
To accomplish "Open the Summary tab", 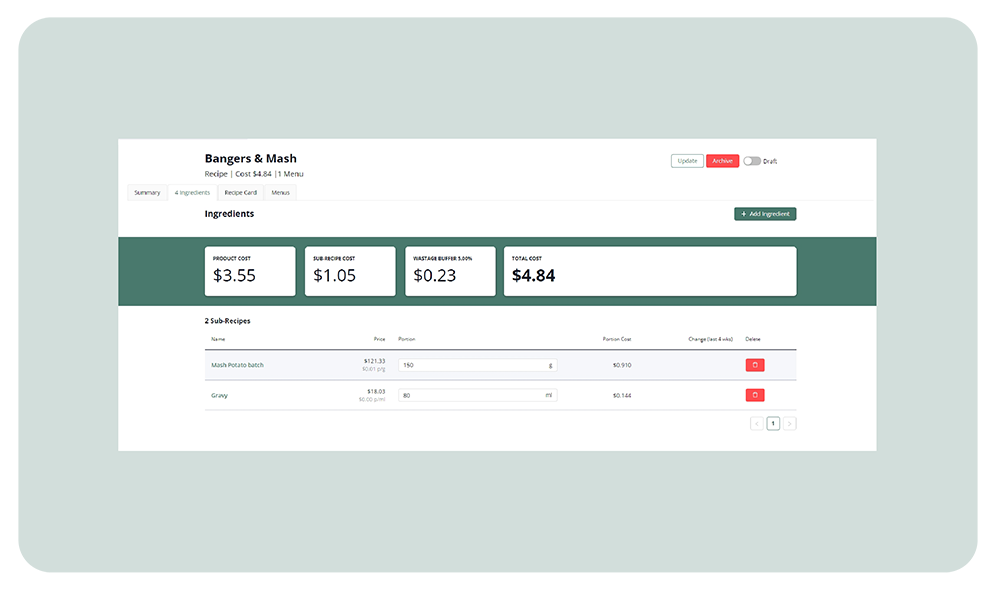I will [x=147, y=192].
